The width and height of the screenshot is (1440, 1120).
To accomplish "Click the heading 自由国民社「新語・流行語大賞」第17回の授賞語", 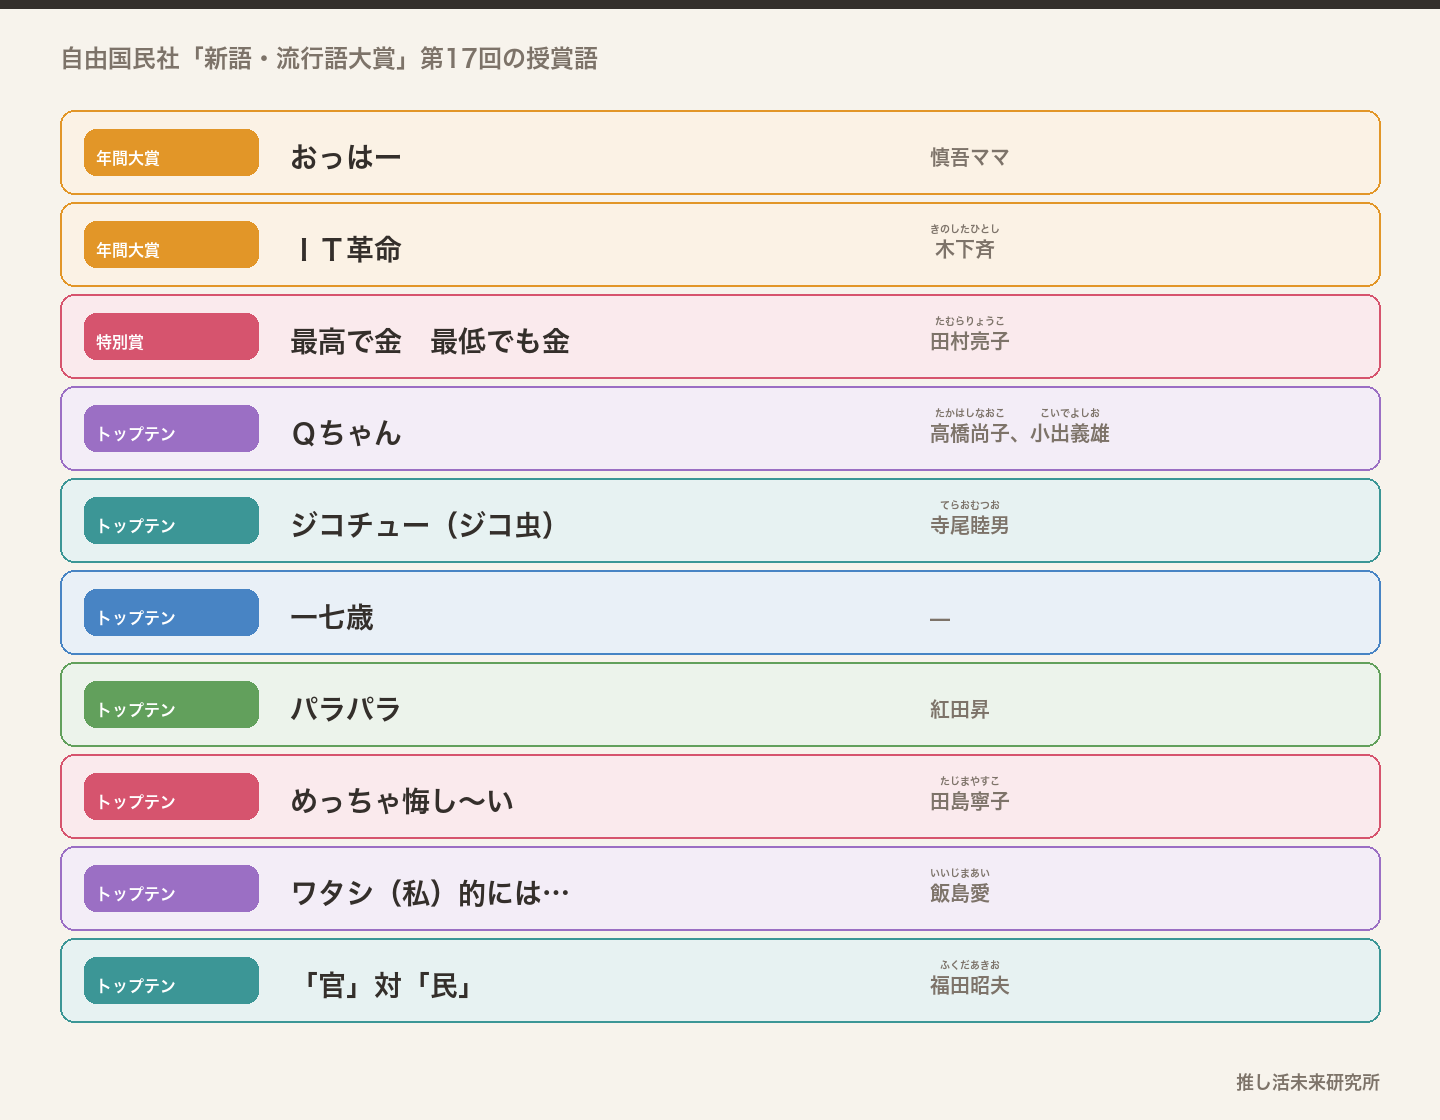I will 329,59.
